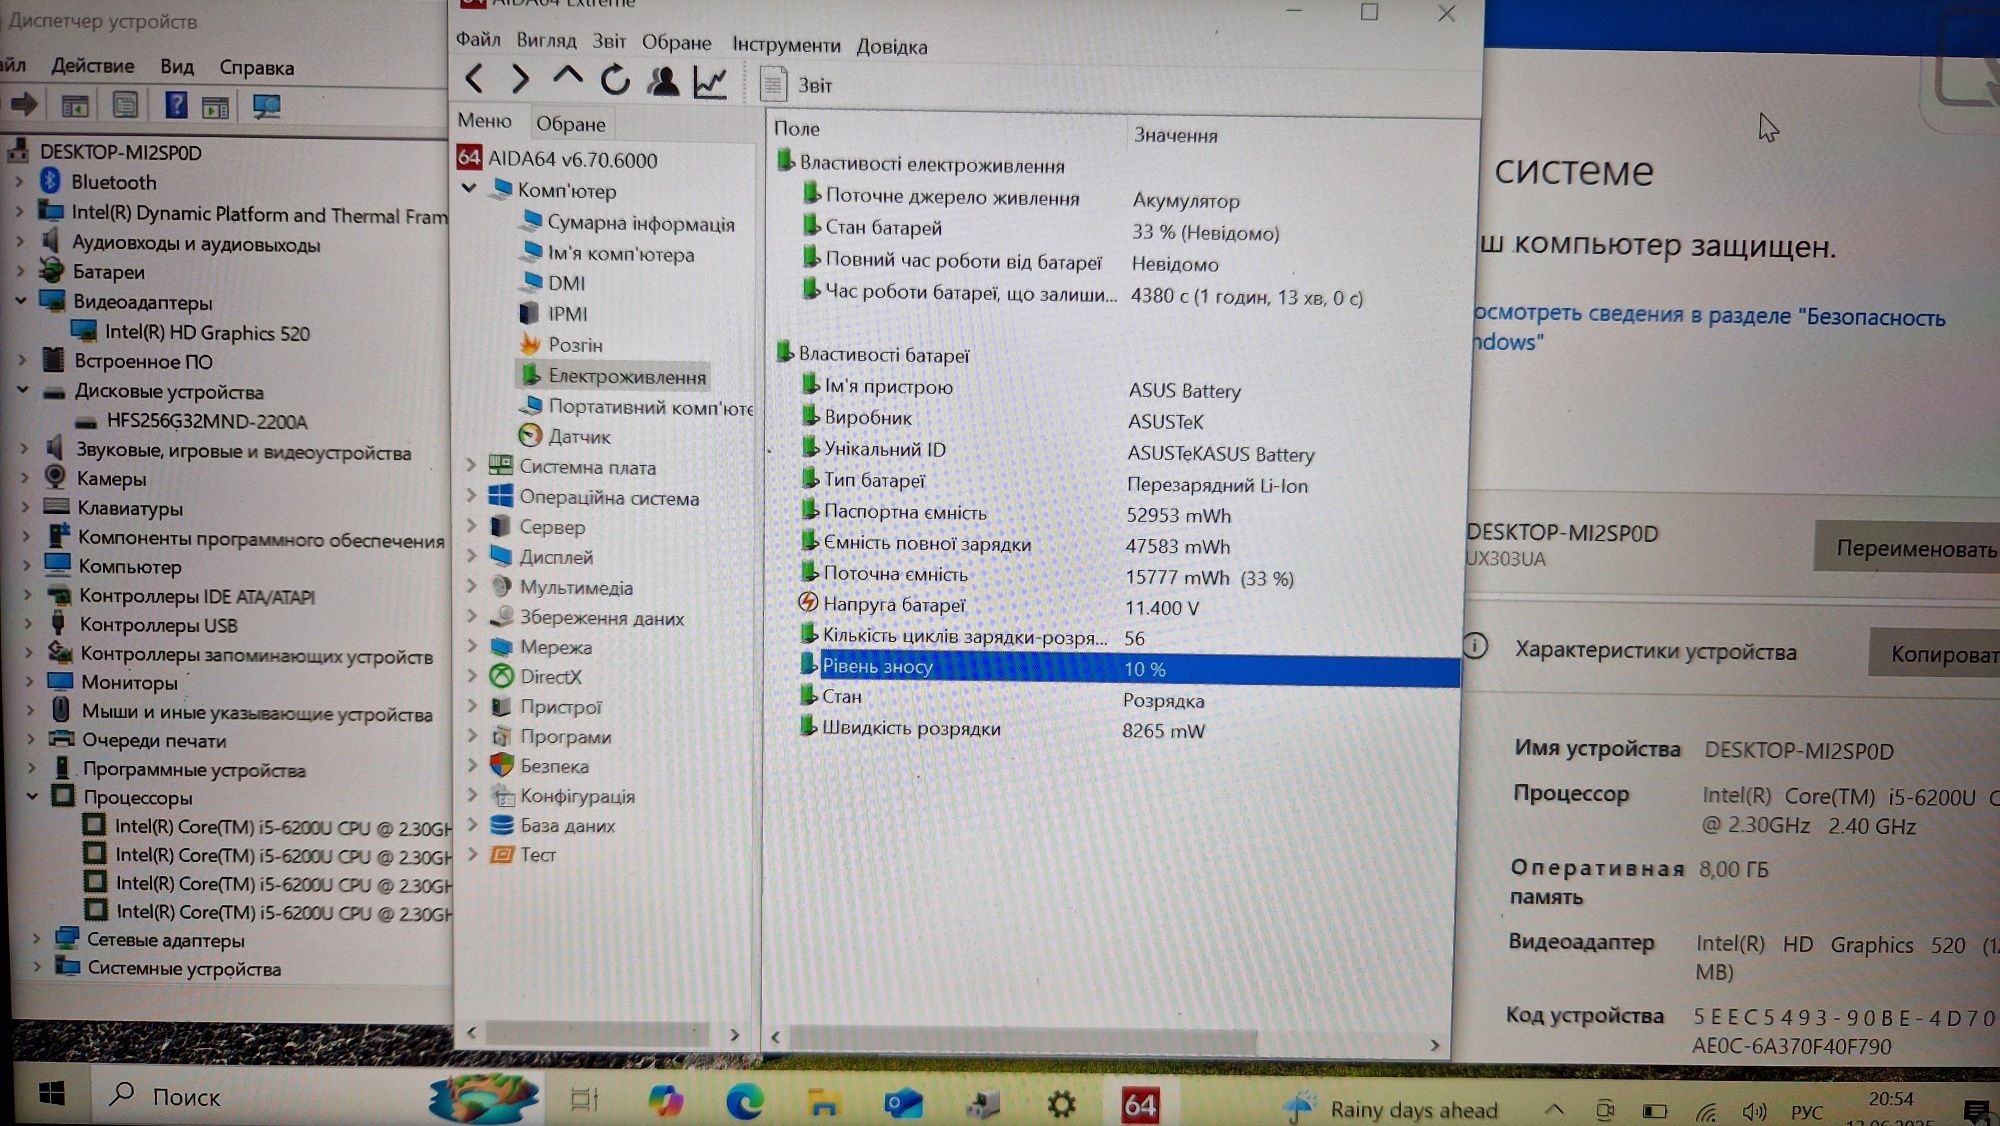This screenshot has width=2000, height=1126.
Task: Refresh the AIDA64 report page
Action: [615, 79]
